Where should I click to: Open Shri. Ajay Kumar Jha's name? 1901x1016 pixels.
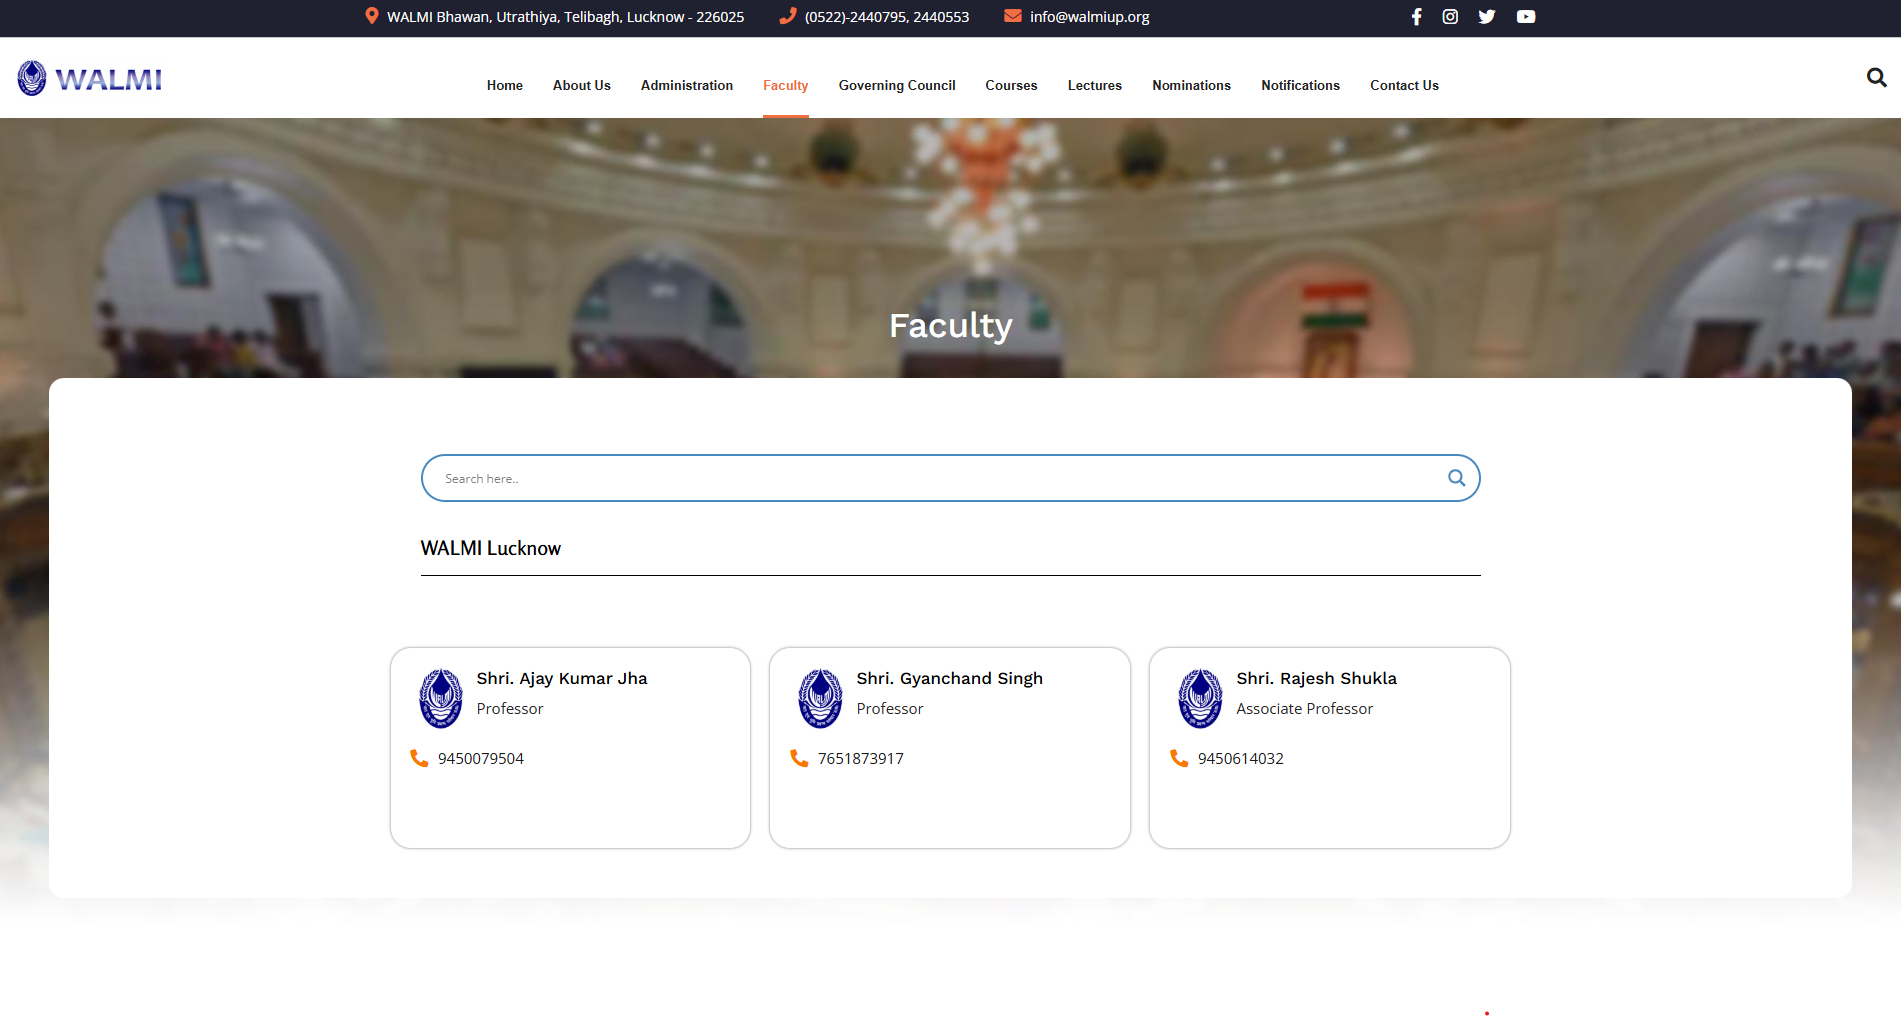pyautogui.click(x=562, y=678)
